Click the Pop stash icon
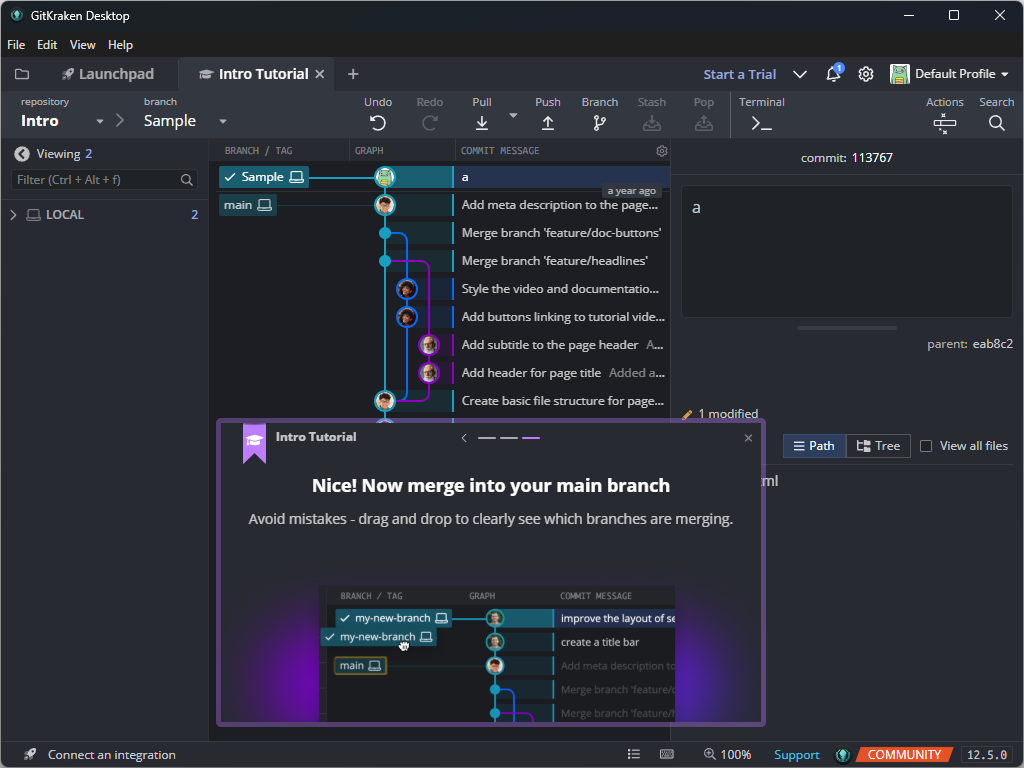1024x768 pixels. pos(703,123)
